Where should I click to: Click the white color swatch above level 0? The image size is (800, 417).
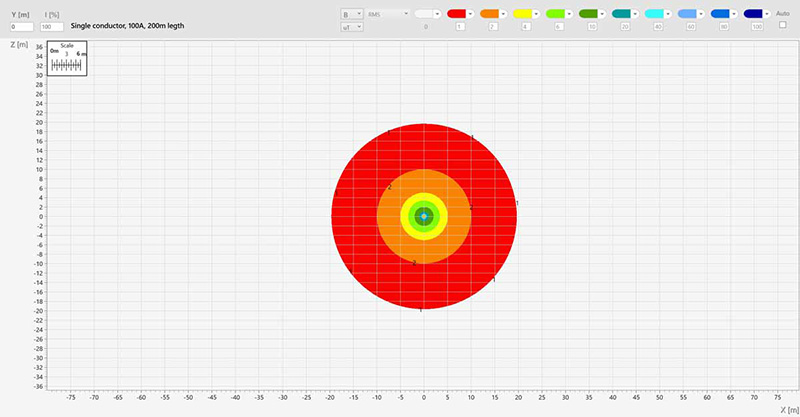[x=423, y=14]
